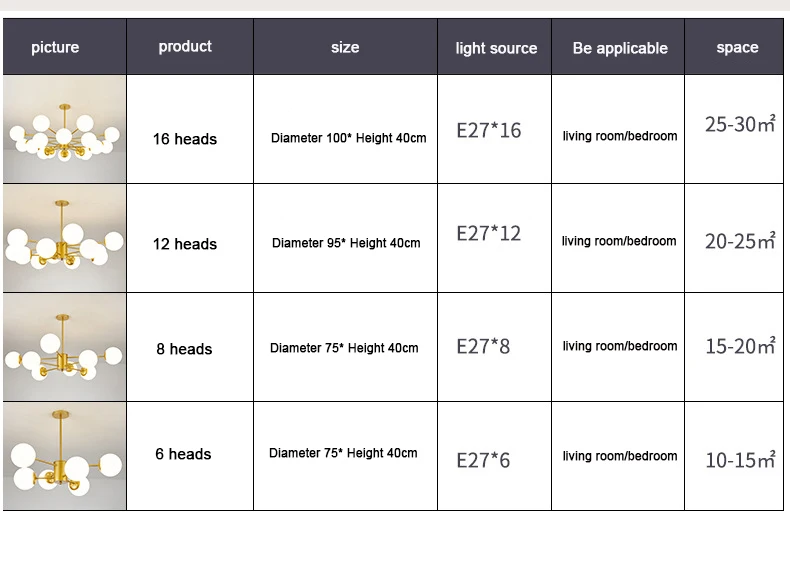Image resolution: width=790 pixels, height=570 pixels.
Task: Click the 16 heads chandelier picture
Action: [64, 129]
